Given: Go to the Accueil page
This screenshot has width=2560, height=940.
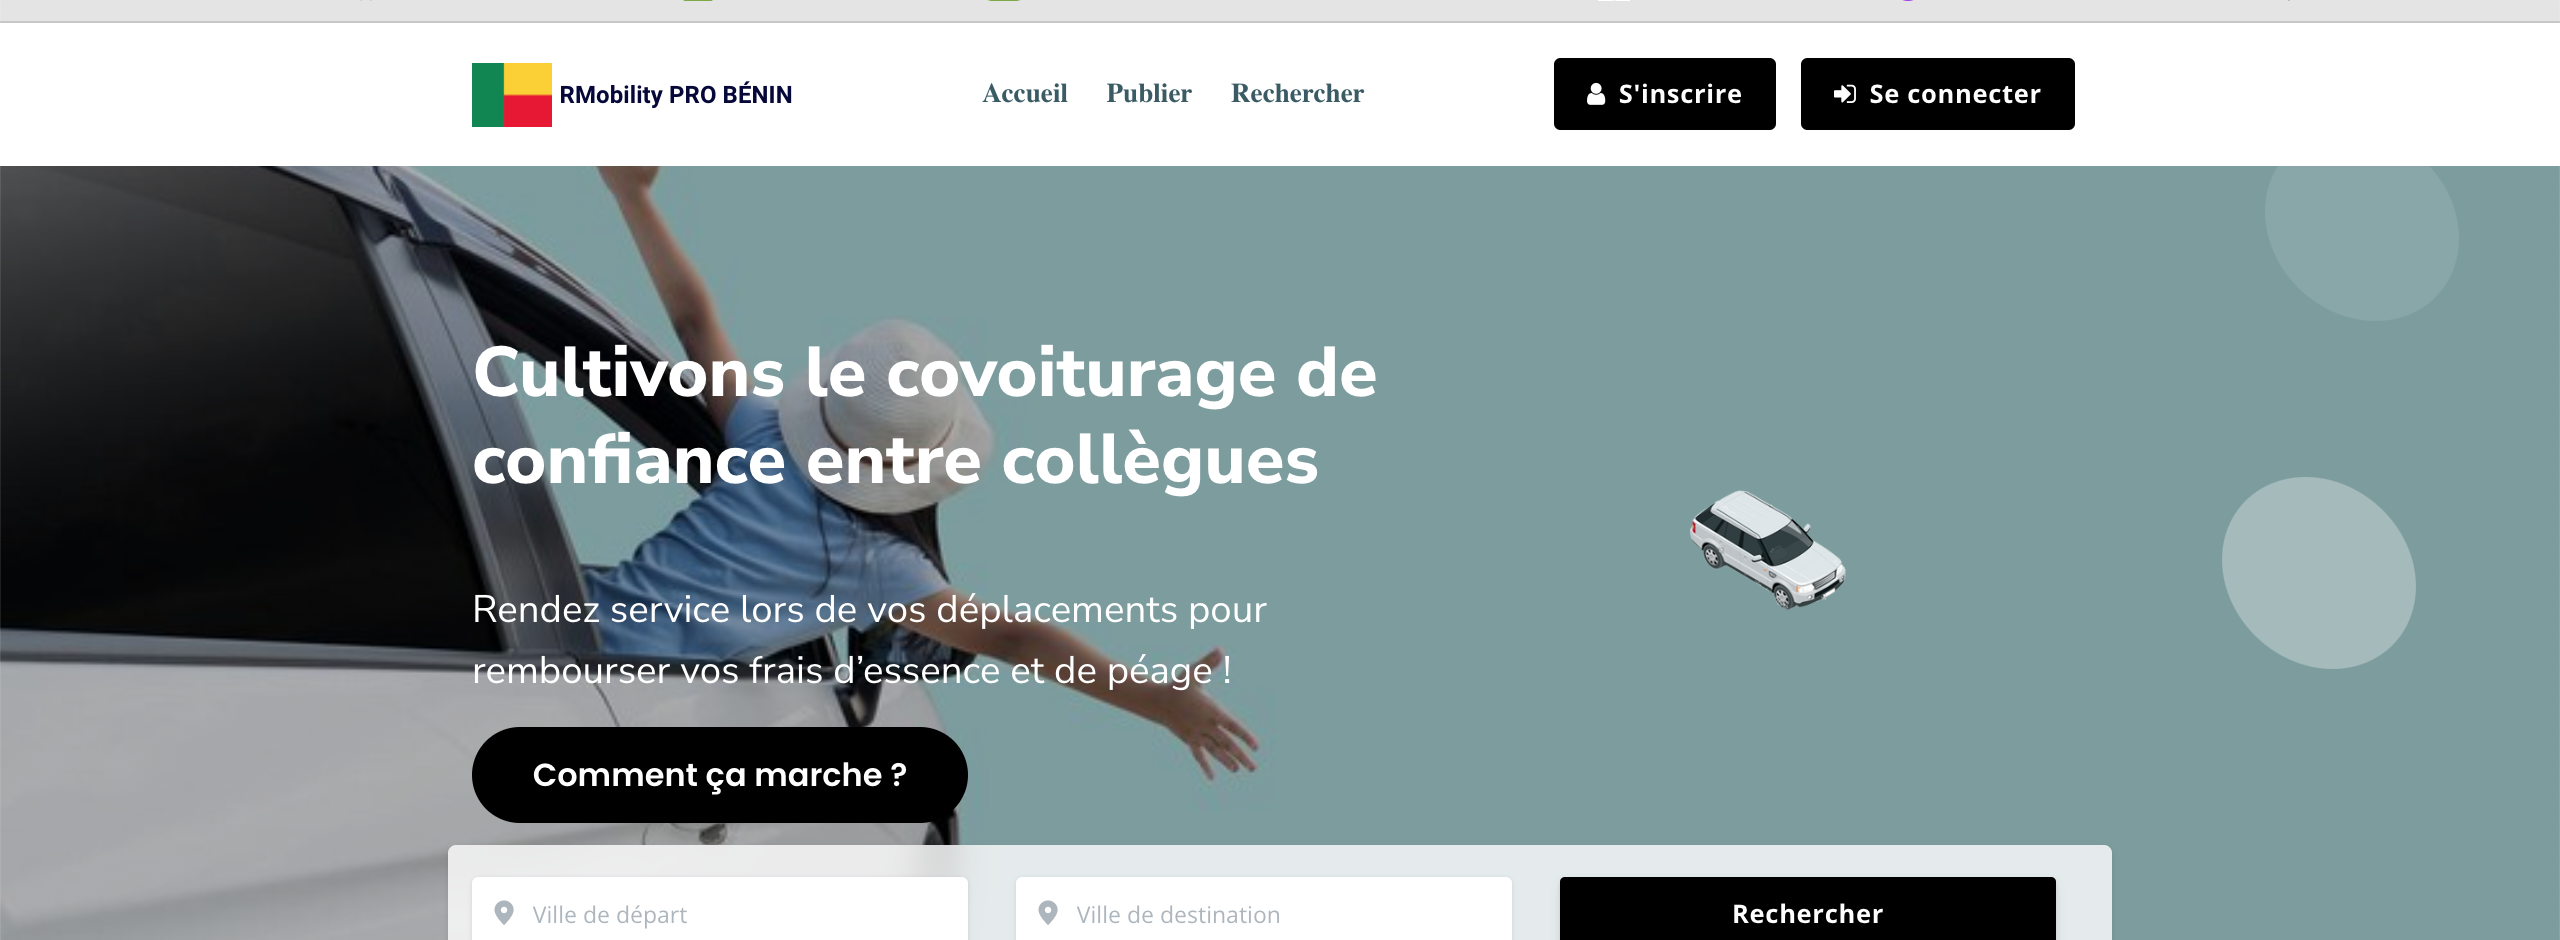Looking at the screenshot, I should [1024, 93].
